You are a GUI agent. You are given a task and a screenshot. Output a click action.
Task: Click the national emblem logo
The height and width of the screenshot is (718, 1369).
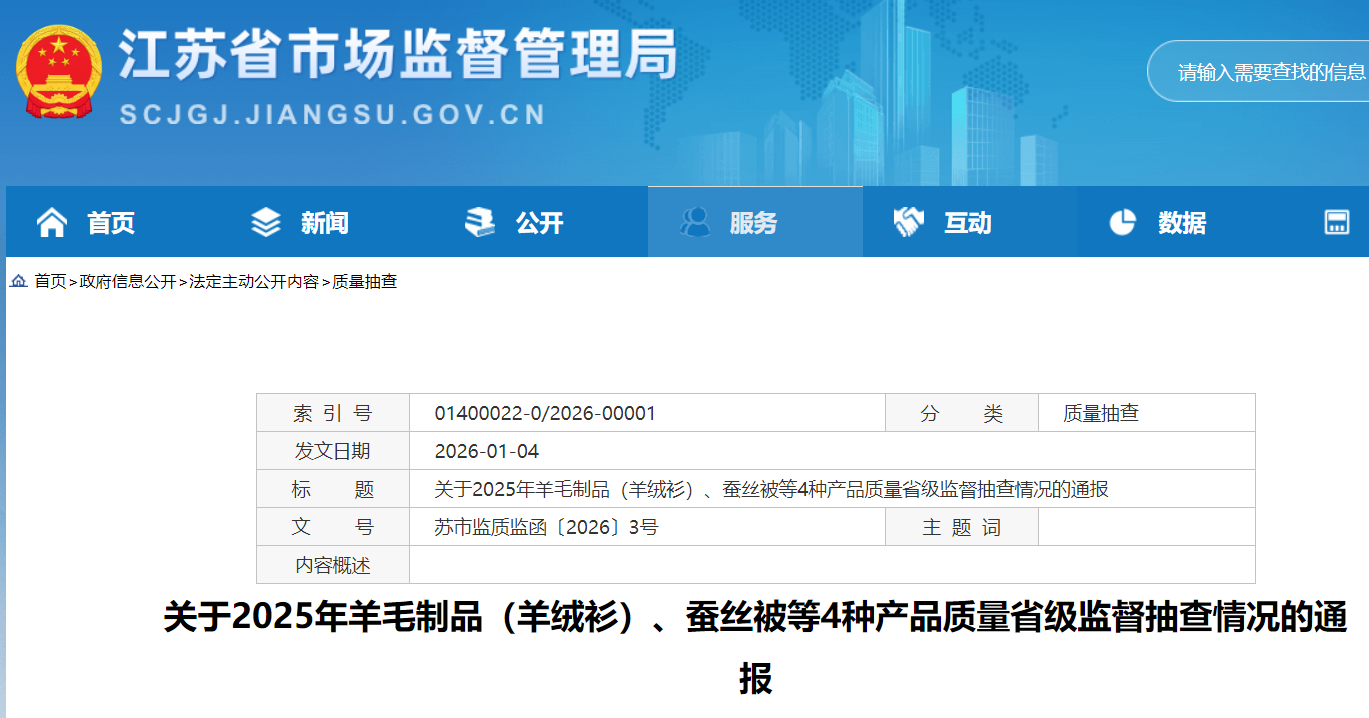click(58, 71)
